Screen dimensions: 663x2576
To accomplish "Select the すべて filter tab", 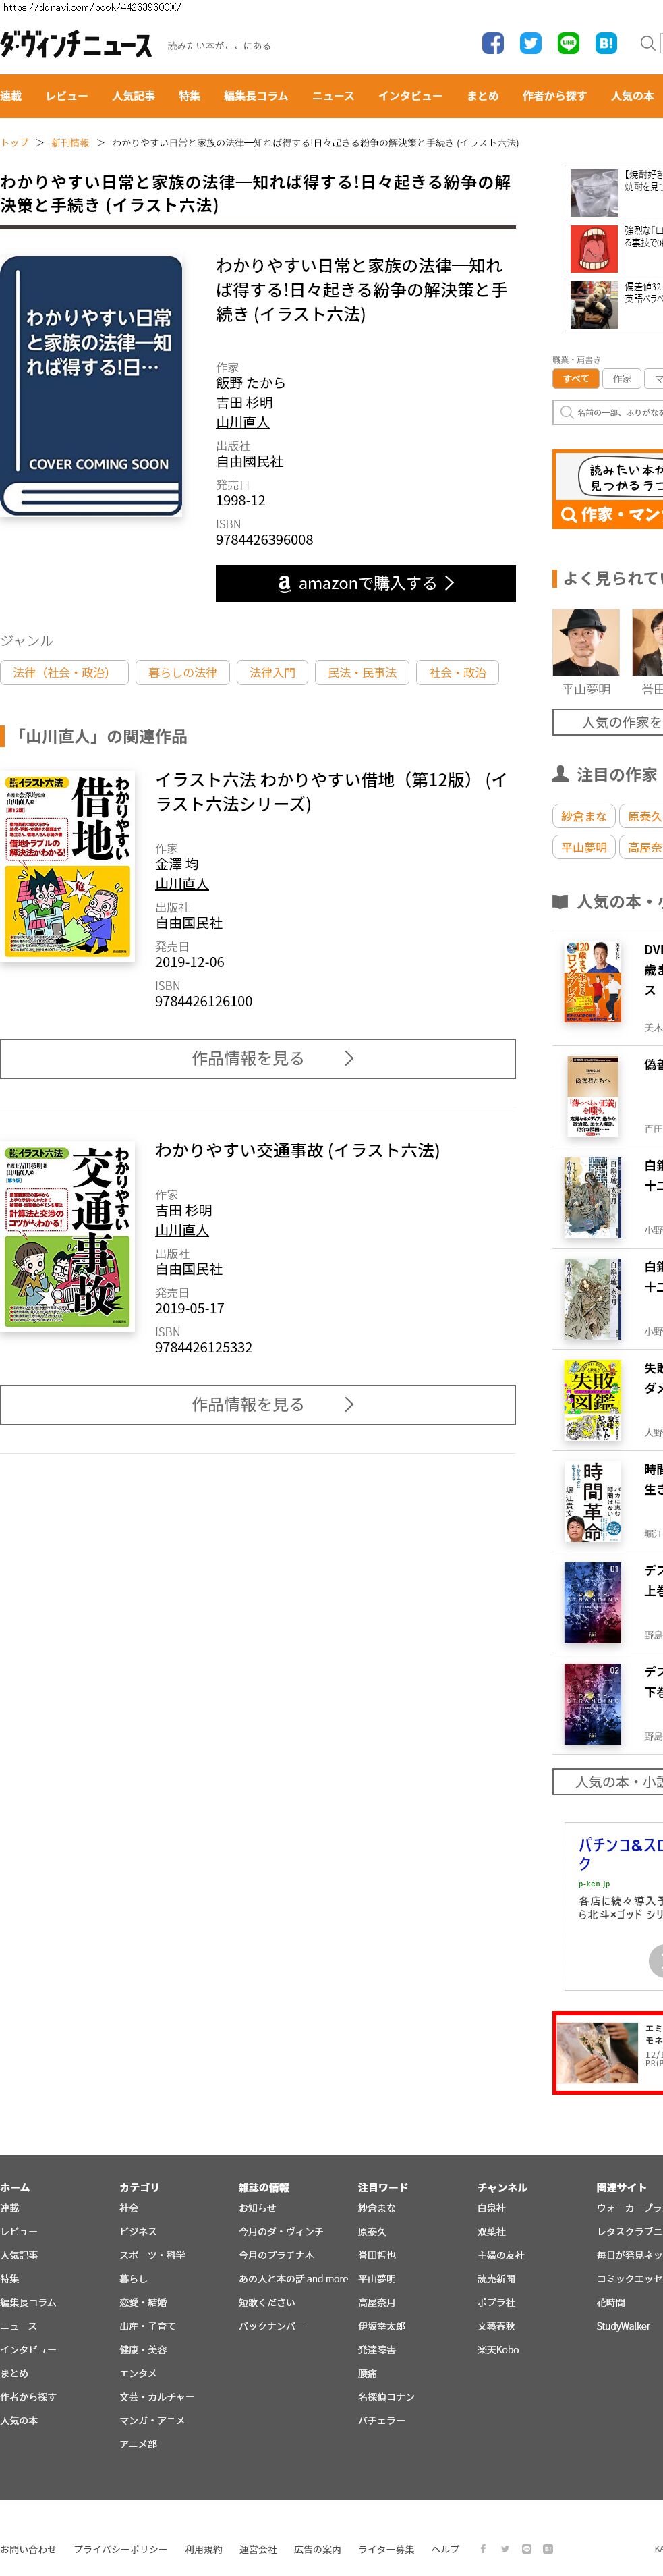I will pos(575,379).
